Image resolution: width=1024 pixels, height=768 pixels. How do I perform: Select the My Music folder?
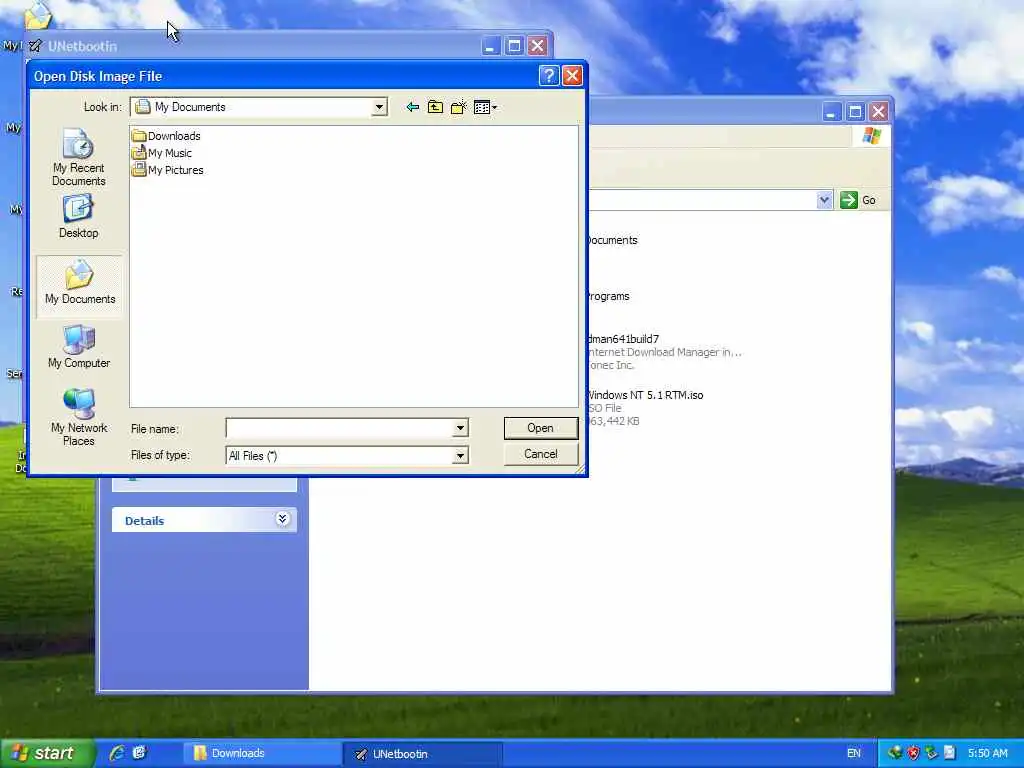coord(162,153)
